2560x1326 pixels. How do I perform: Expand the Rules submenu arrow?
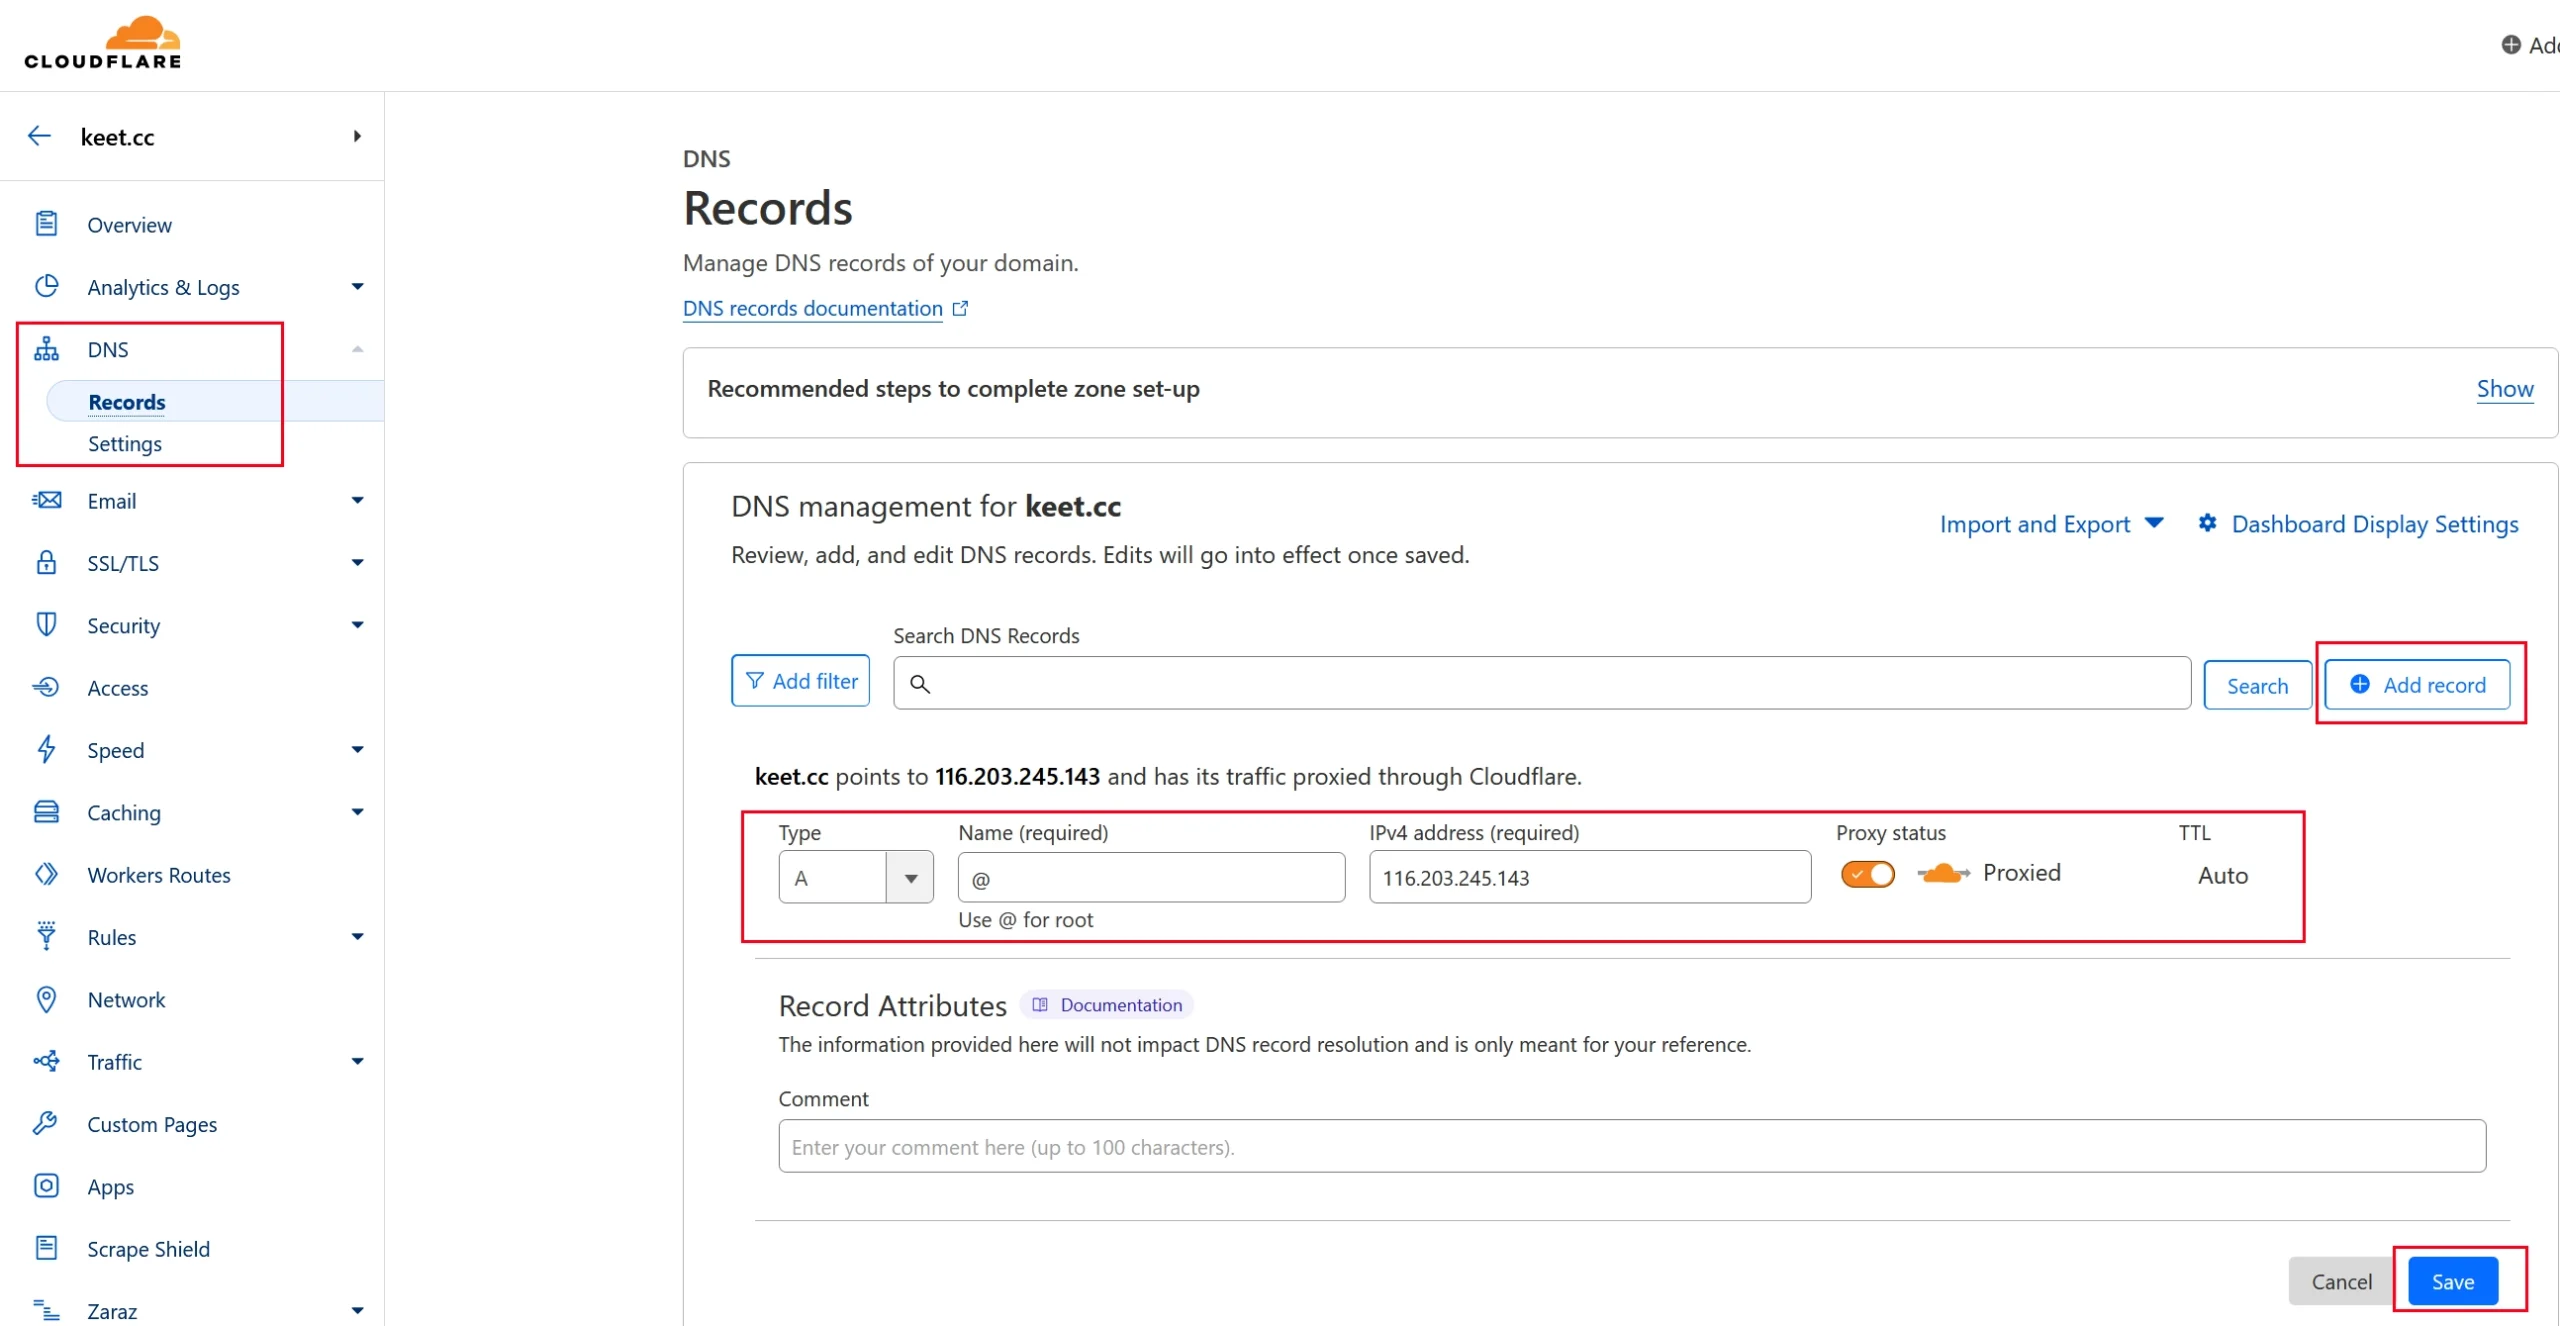click(357, 936)
